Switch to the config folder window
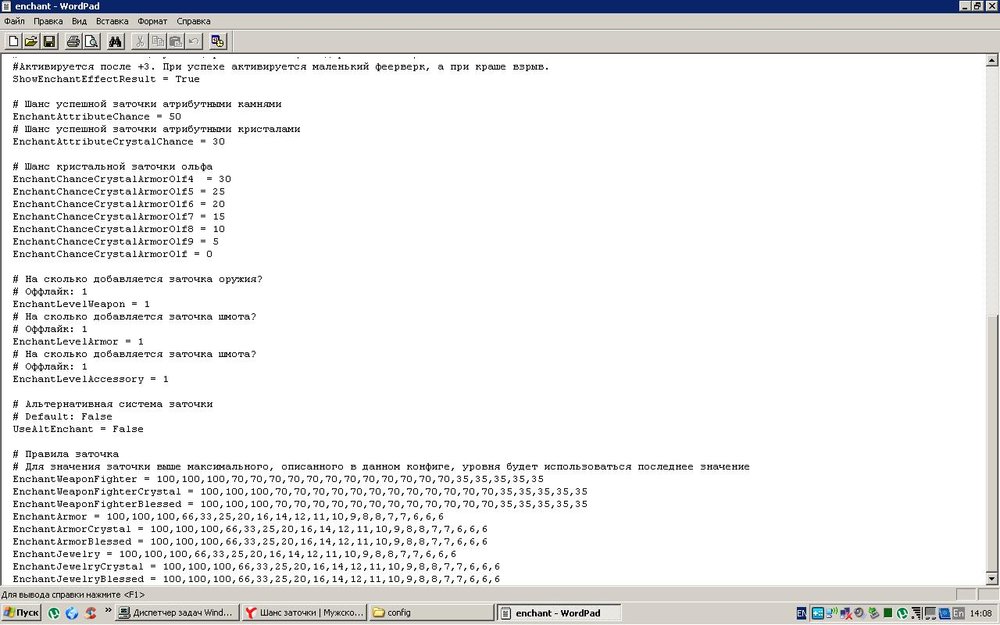The height and width of the screenshot is (625, 1000). click(430, 613)
